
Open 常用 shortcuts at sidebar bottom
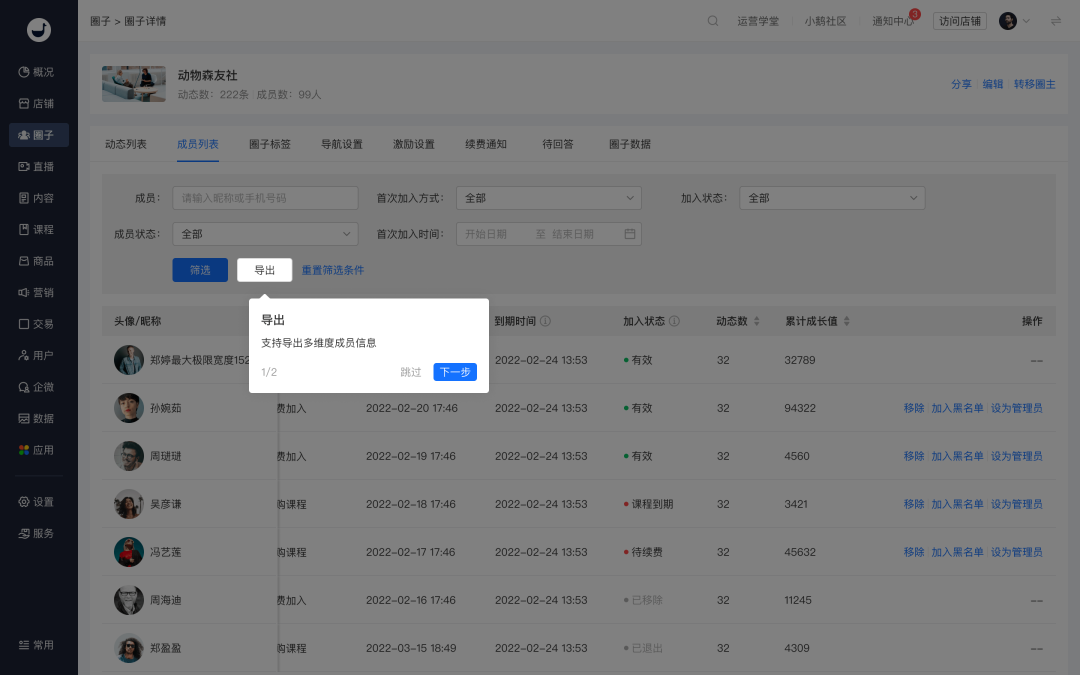pos(36,645)
